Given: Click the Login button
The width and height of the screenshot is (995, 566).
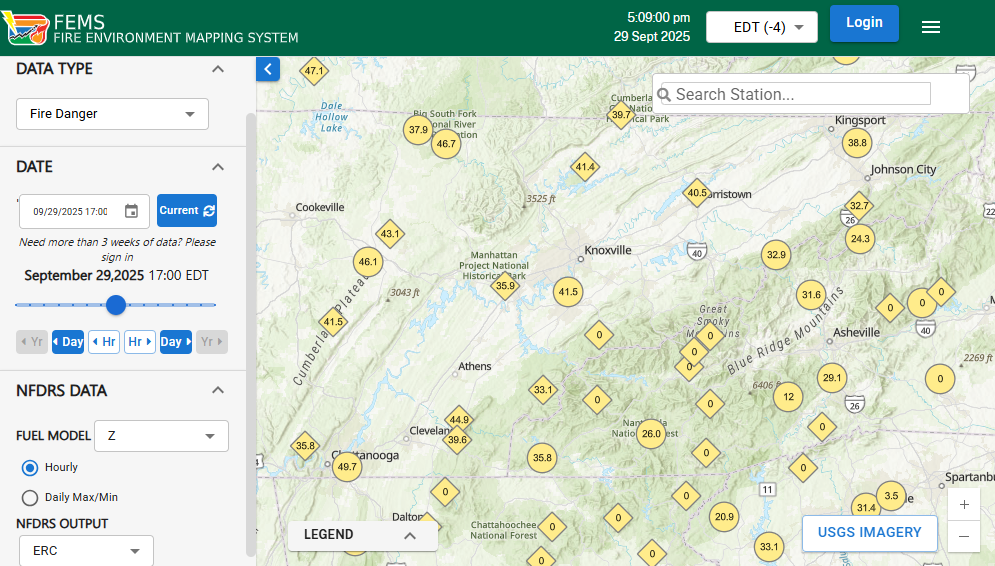Looking at the screenshot, I should pos(863,23).
